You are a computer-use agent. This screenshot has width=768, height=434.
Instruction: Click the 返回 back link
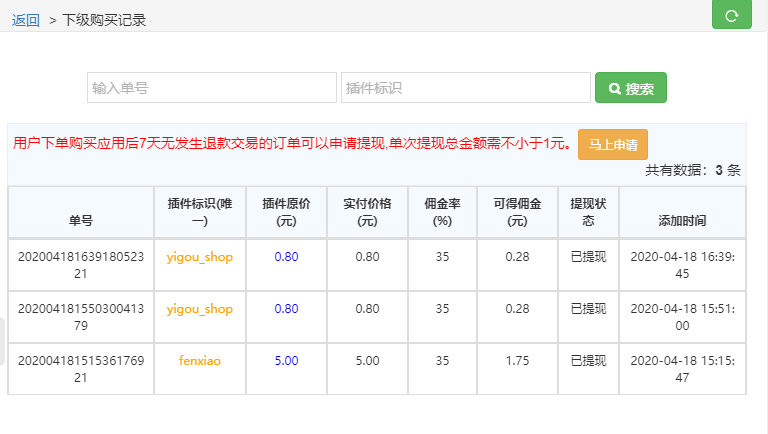[x=26, y=20]
